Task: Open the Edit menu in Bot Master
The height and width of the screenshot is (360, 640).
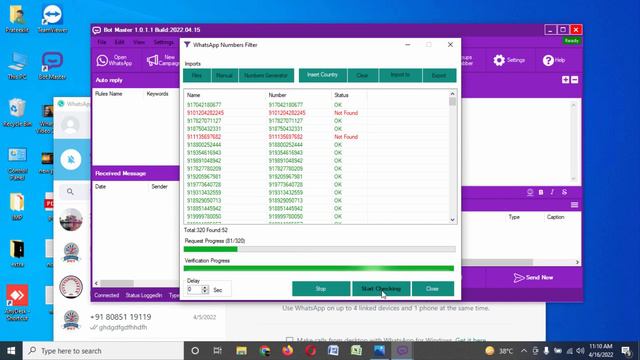Action: point(119,42)
